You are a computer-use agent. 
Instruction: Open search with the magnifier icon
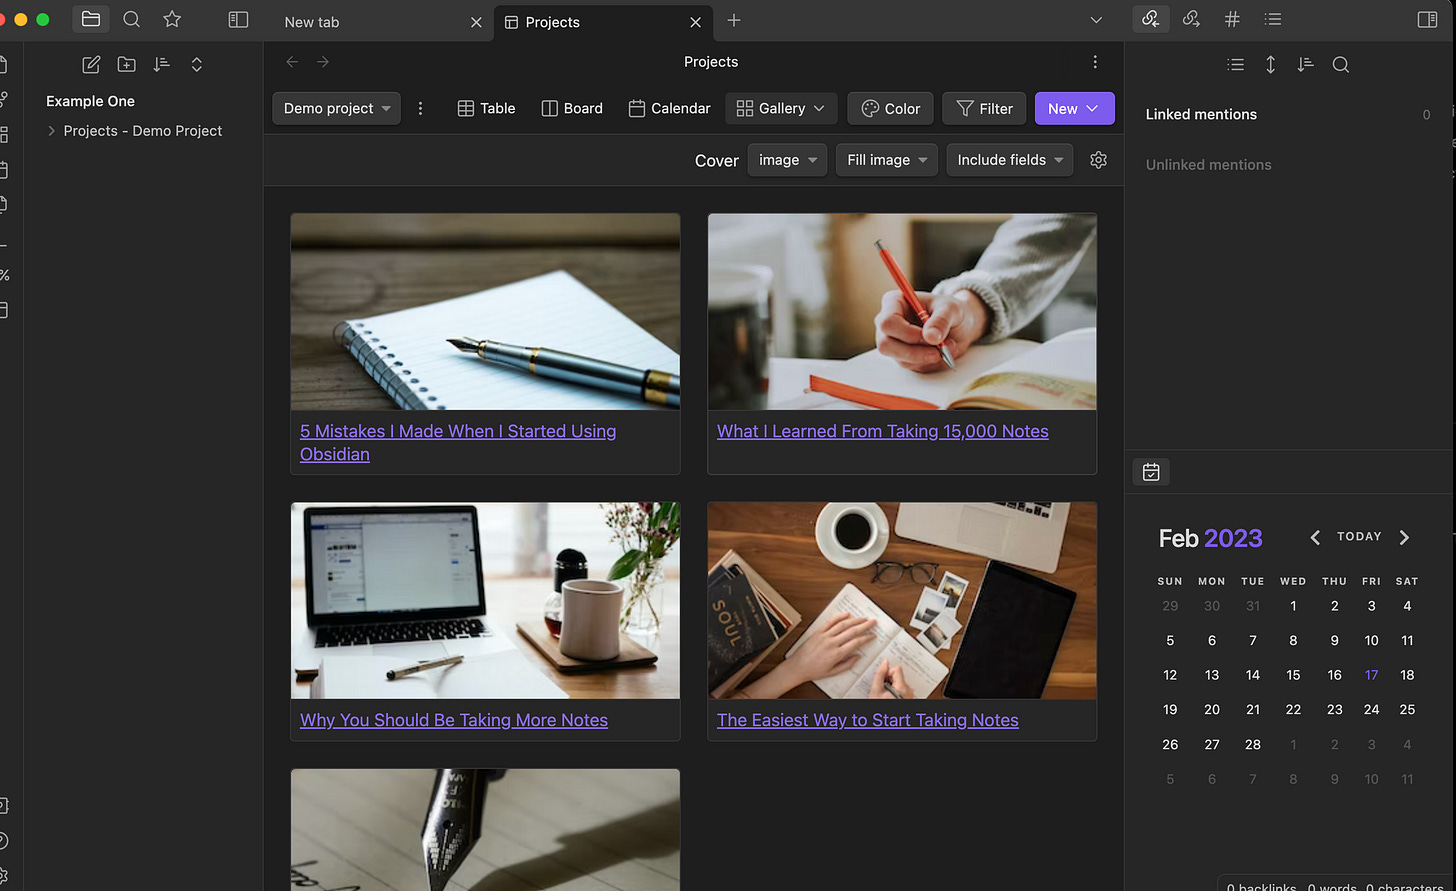click(x=131, y=19)
